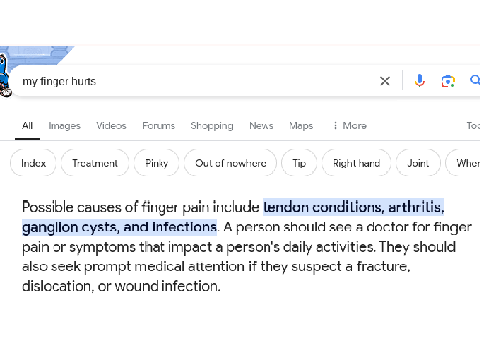The height and width of the screenshot is (360, 480).
Task: Click the blue magnifier search icon
Action: 475,80
